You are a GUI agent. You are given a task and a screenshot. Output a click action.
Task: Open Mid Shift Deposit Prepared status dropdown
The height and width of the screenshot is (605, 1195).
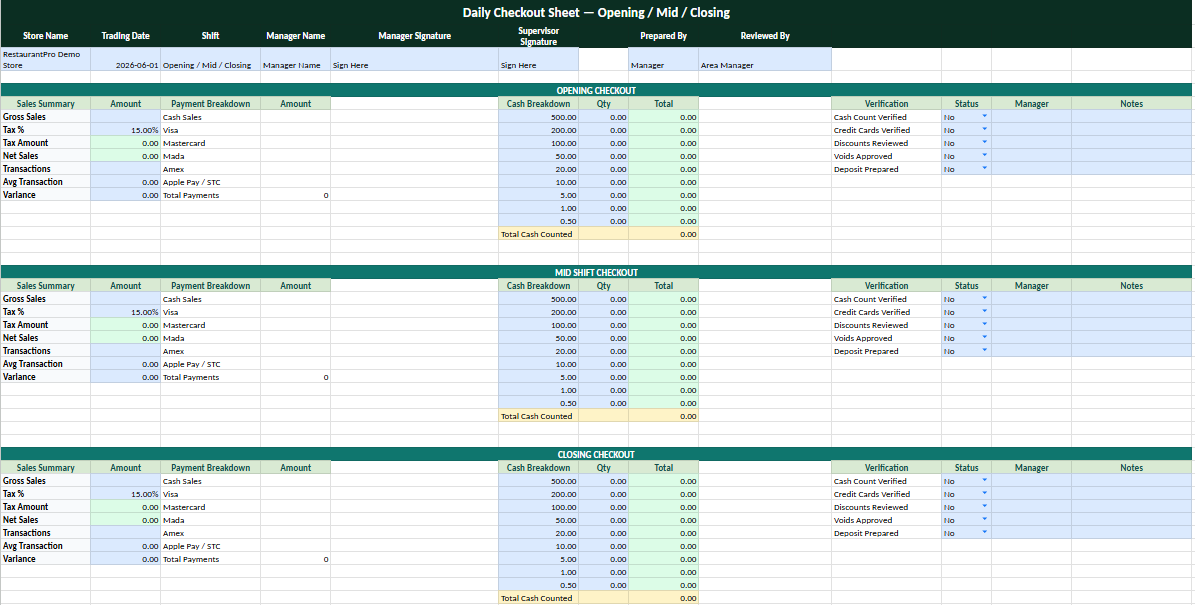[984, 351]
